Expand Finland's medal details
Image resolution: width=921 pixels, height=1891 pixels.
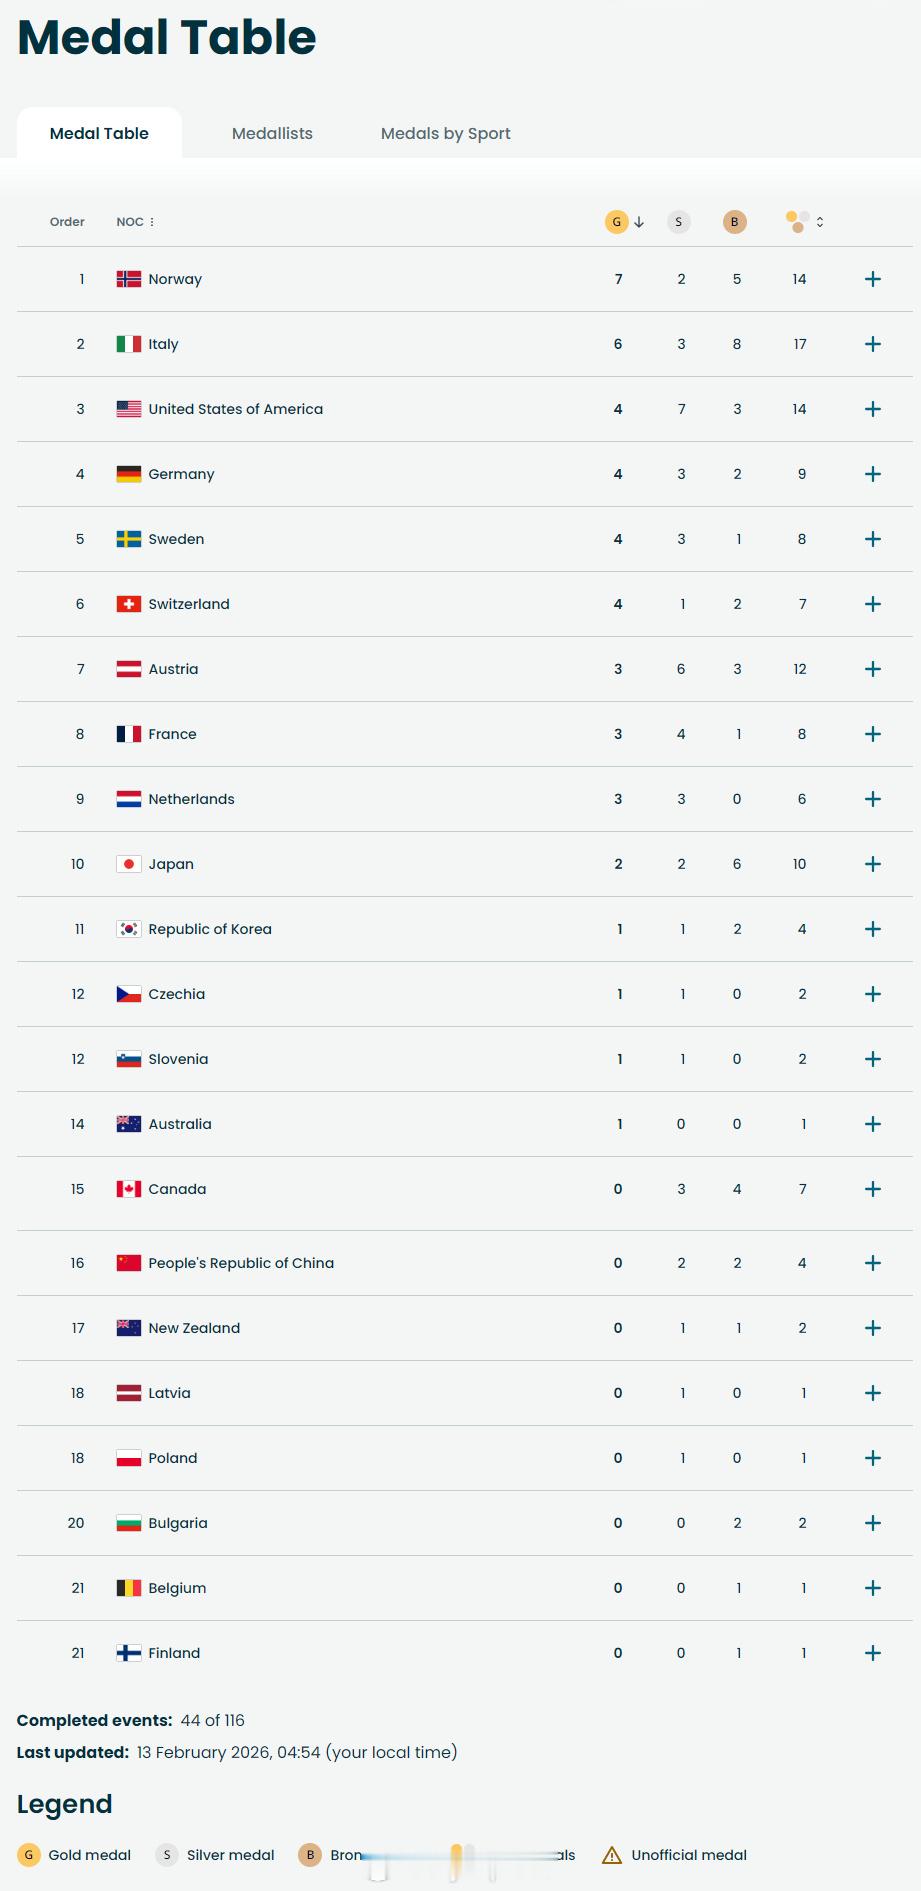point(872,1653)
